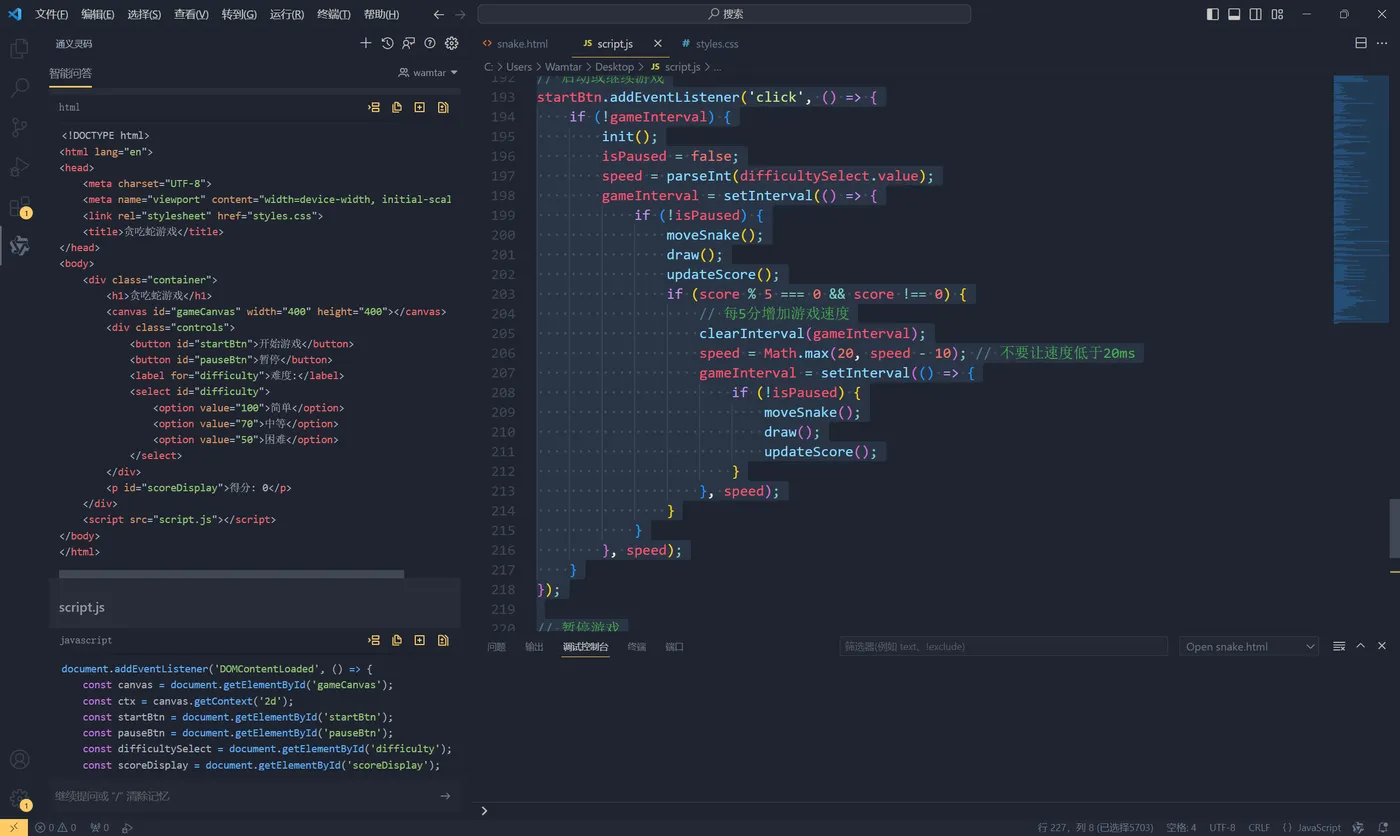The width and height of the screenshot is (1400, 836).
Task: Open the 'Open snake.html' debug dropdown
Action: point(1249,646)
